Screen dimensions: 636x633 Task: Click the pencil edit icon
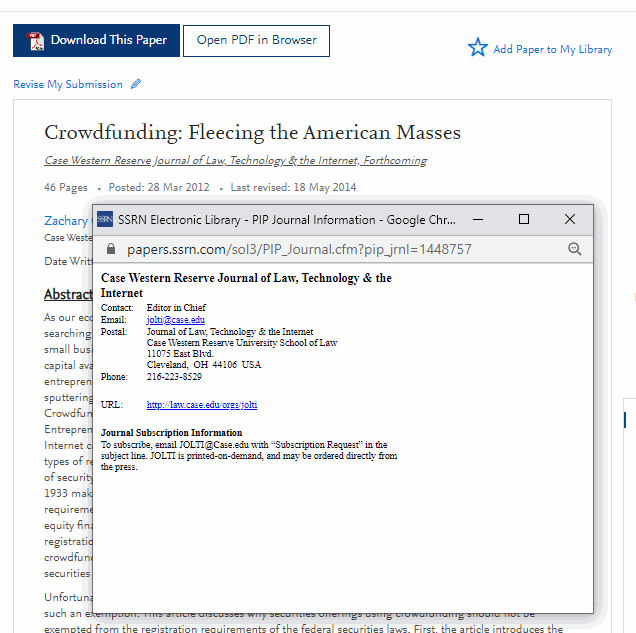(x=136, y=85)
